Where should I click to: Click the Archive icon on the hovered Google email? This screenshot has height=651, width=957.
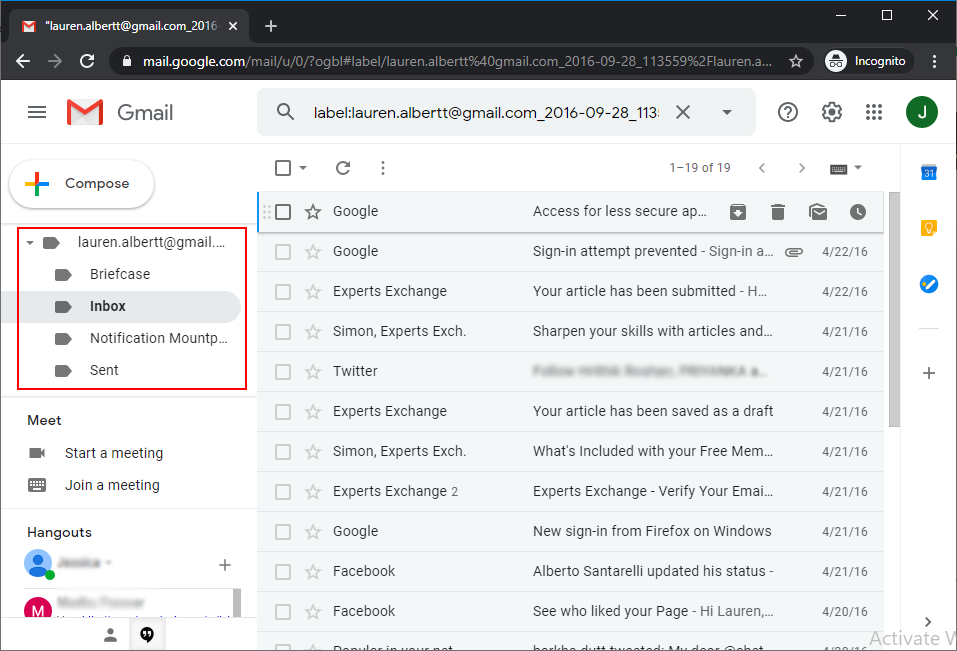tap(737, 211)
